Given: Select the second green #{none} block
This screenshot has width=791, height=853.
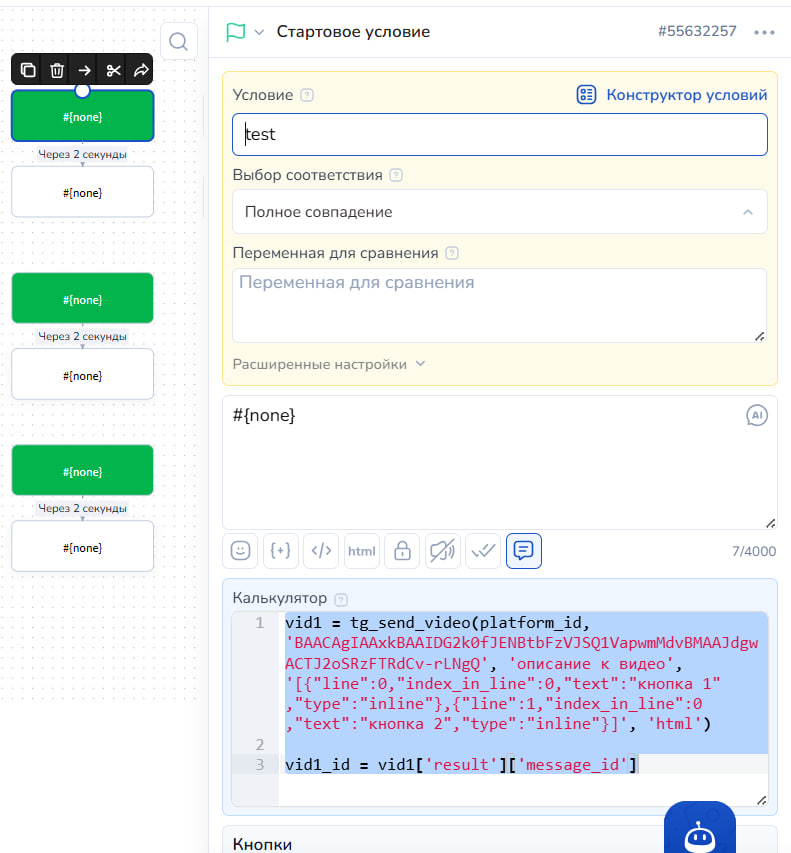Looking at the screenshot, I should click(82, 298).
